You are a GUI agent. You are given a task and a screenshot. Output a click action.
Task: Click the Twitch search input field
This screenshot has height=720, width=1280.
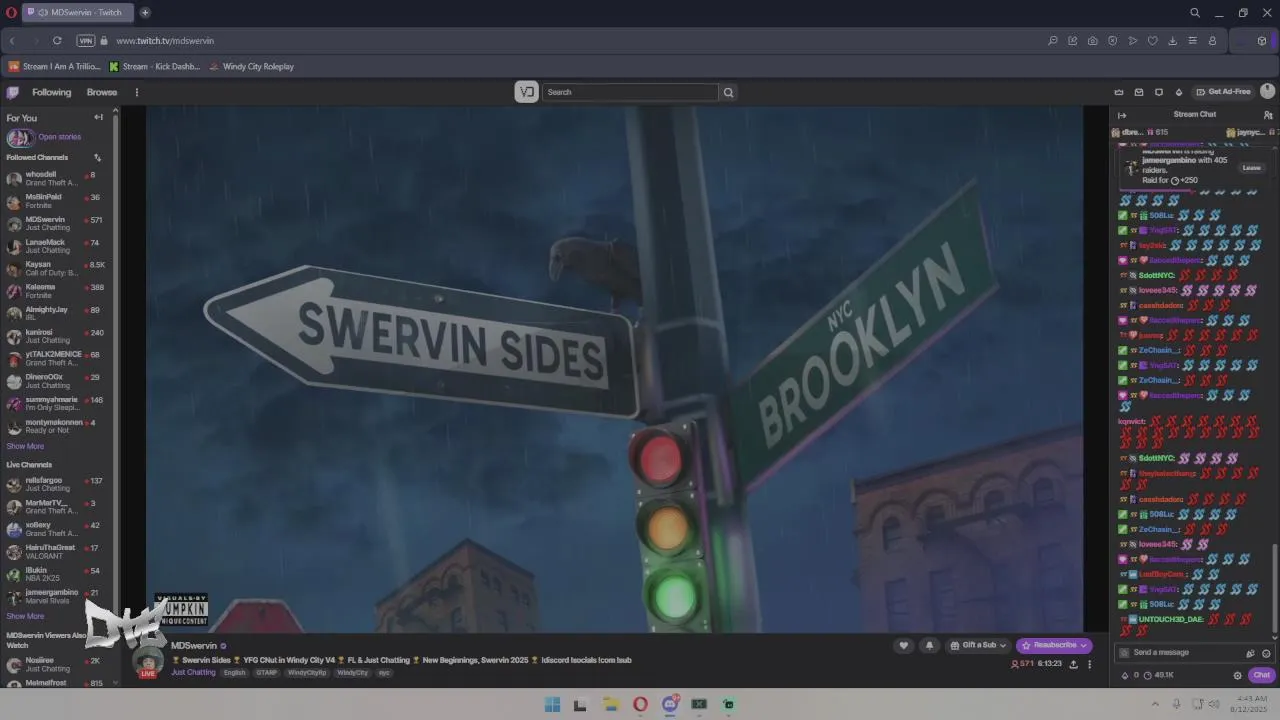(x=630, y=92)
